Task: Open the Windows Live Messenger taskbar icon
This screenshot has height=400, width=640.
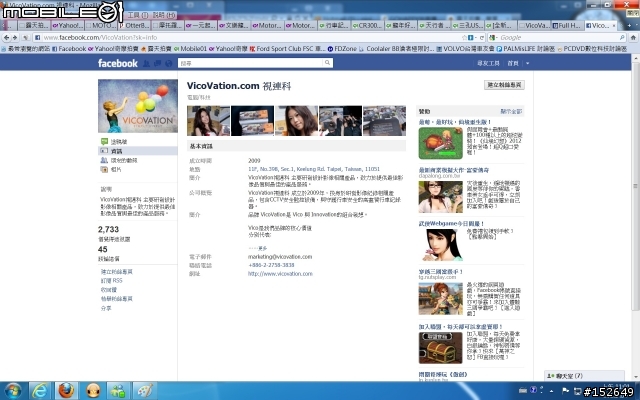Action: tap(119, 391)
